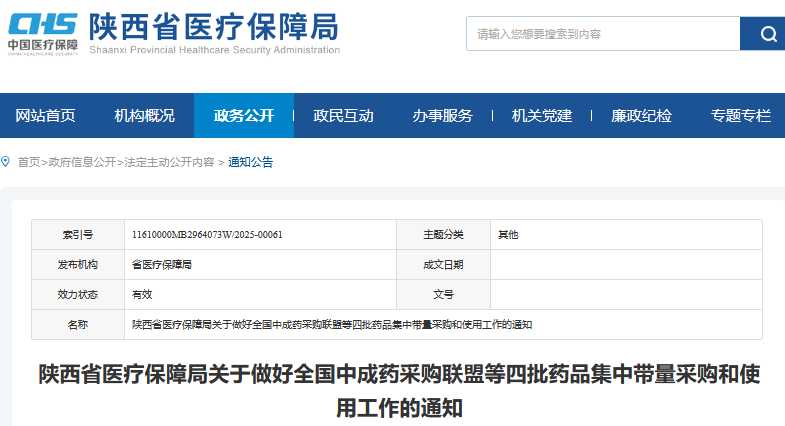
Task: Focus the site search input field
Action: [603, 34]
